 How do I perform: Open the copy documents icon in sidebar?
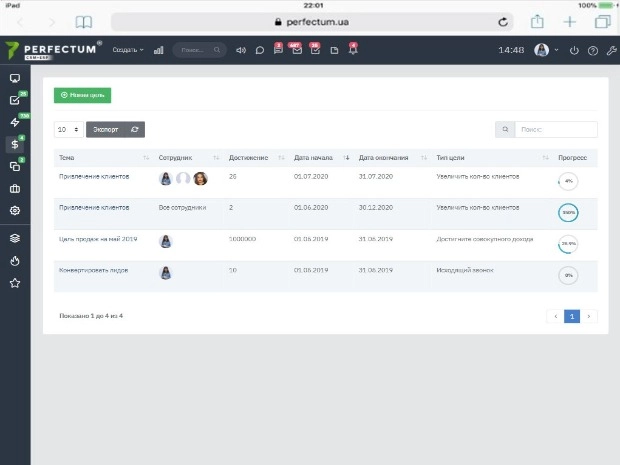pos(15,166)
